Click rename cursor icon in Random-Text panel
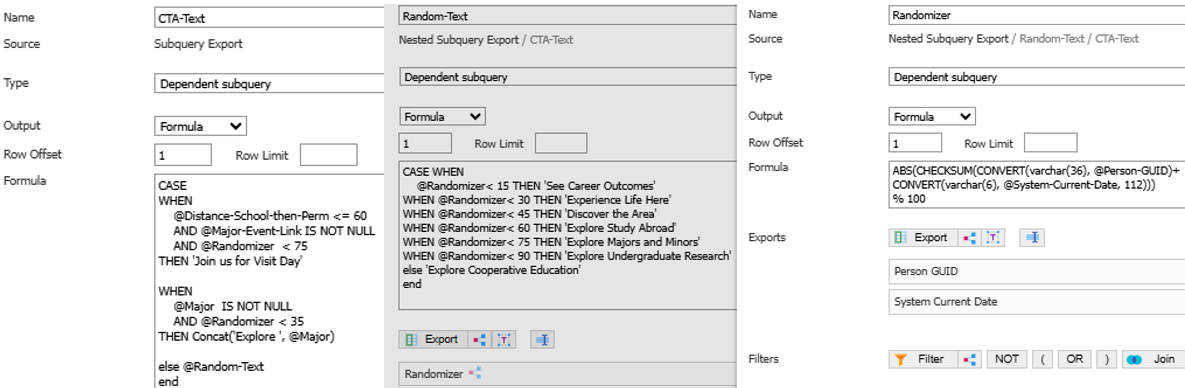This screenshot has height=388, width=1185. point(542,340)
